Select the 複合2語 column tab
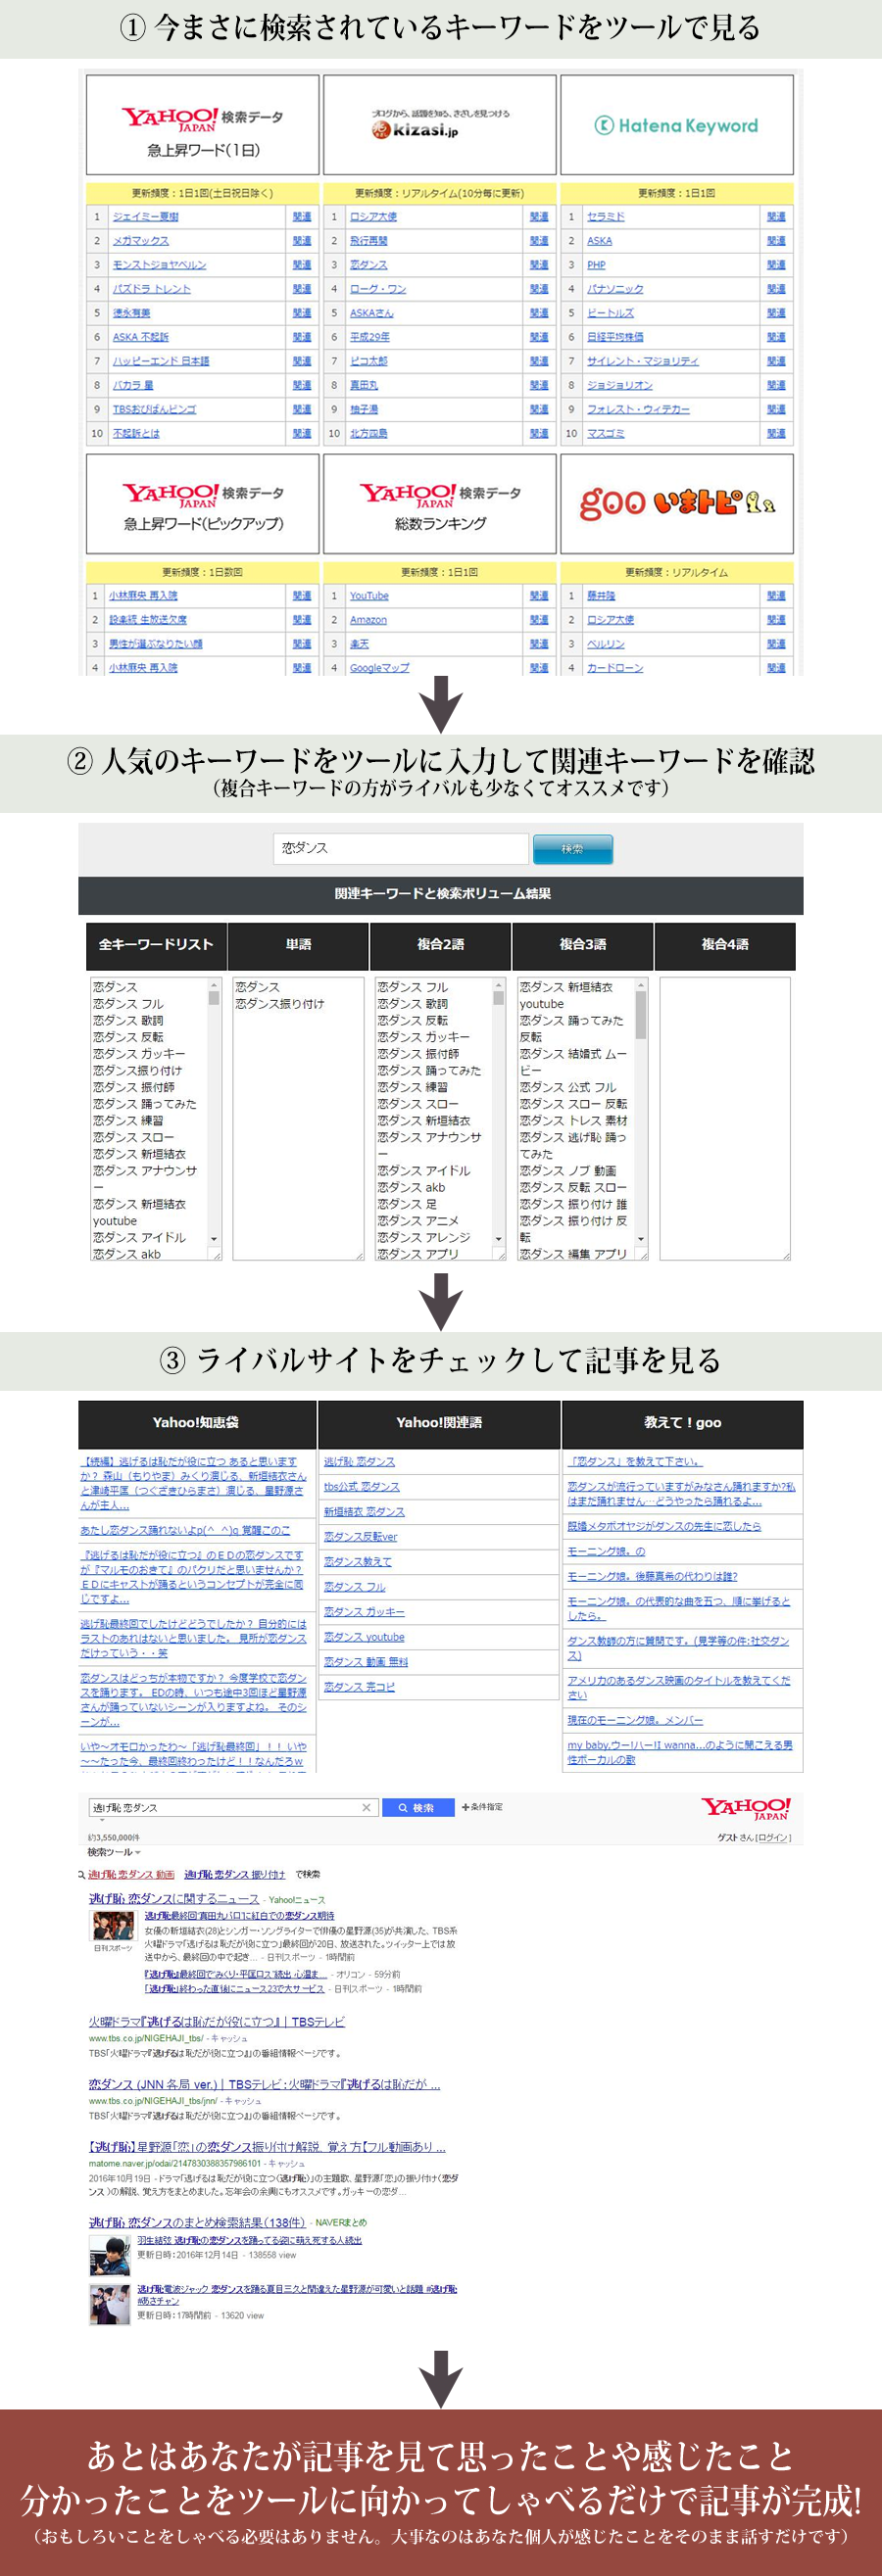 click(440, 944)
